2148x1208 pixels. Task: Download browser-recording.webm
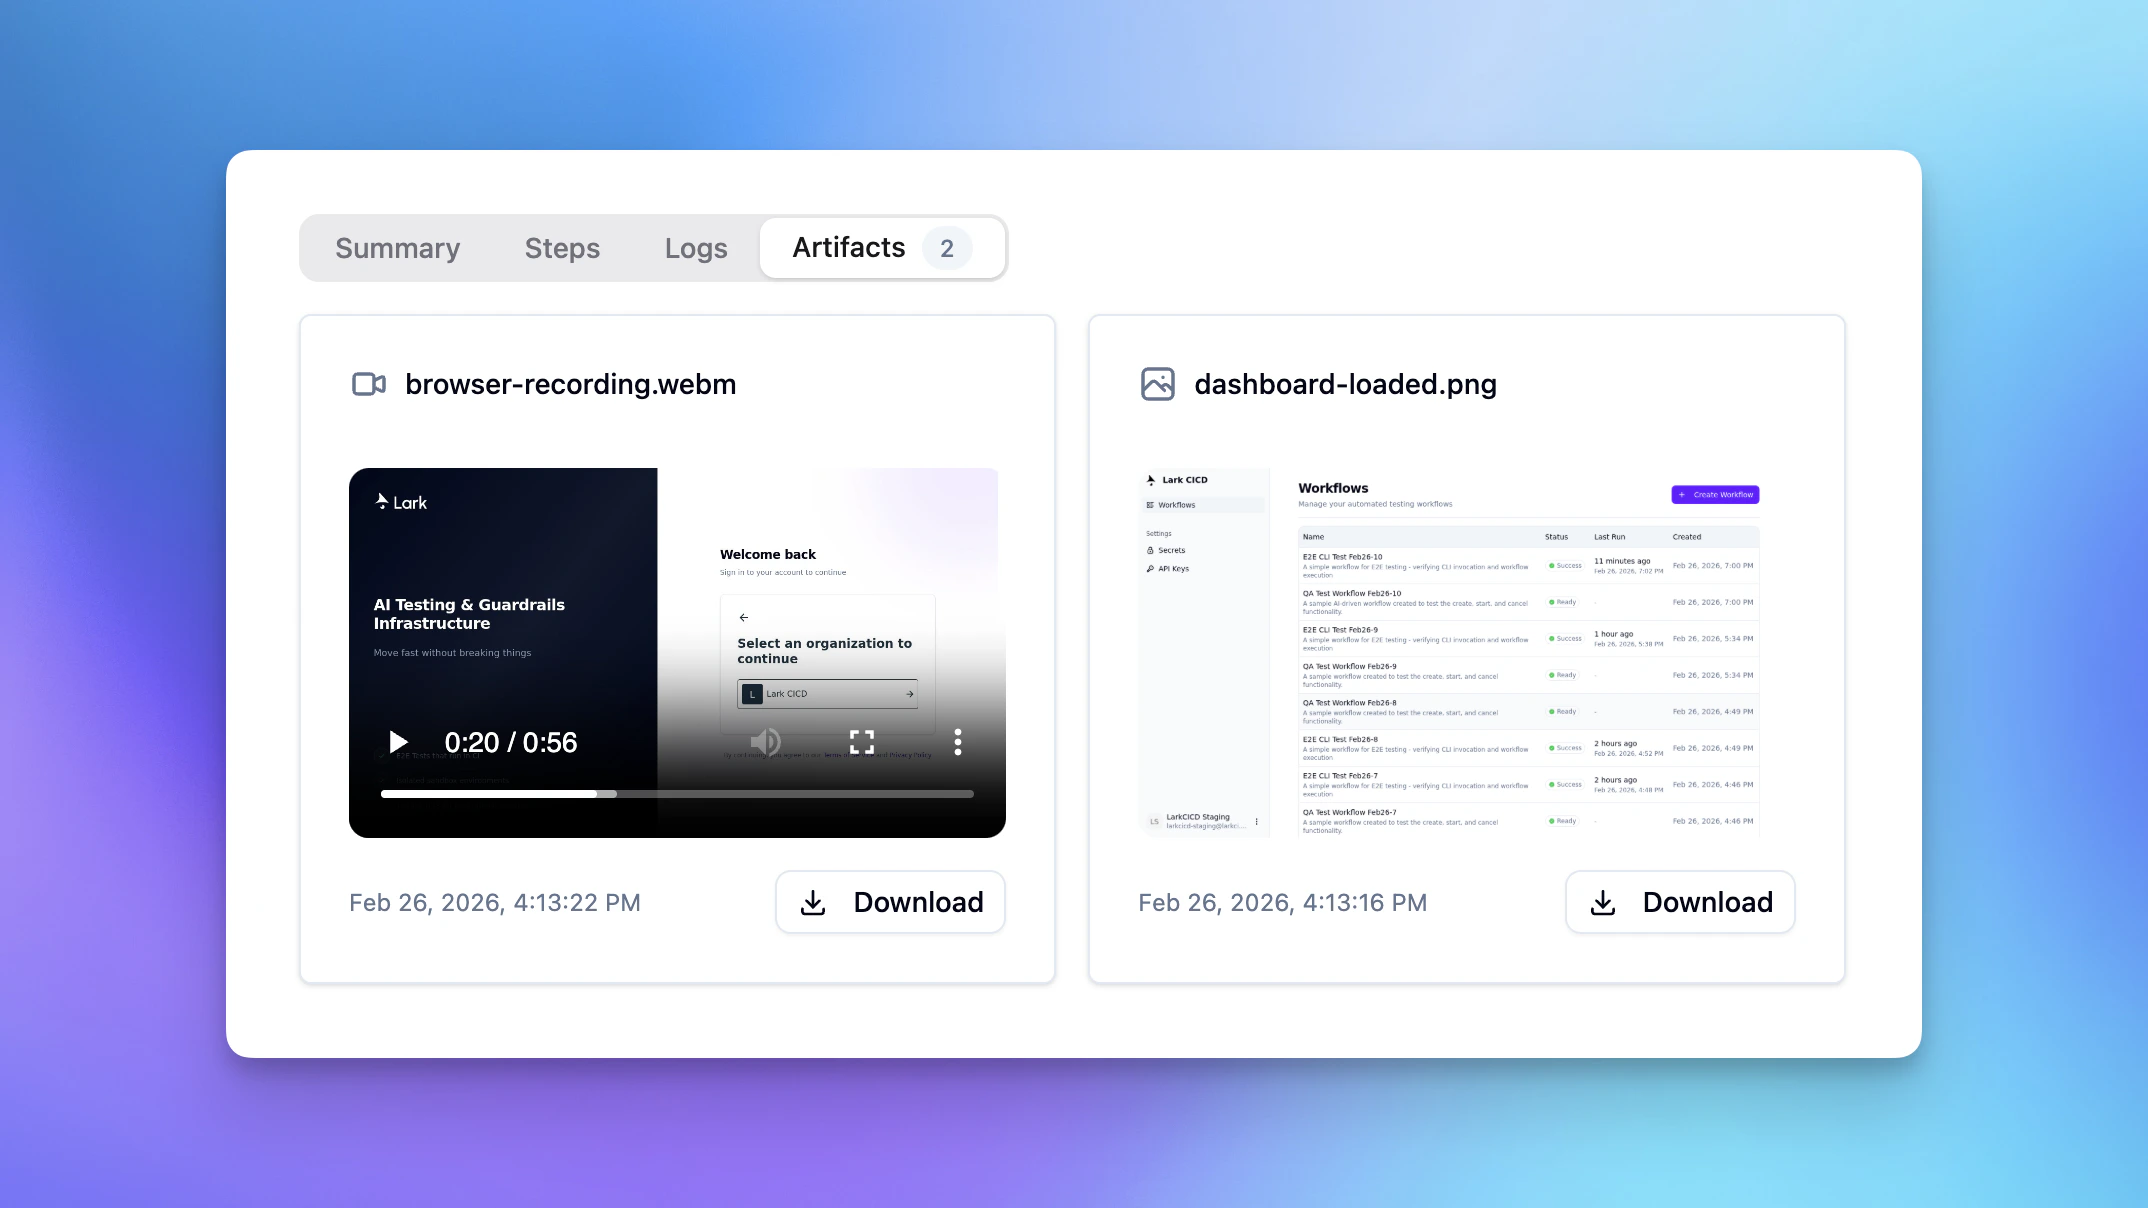click(890, 902)
